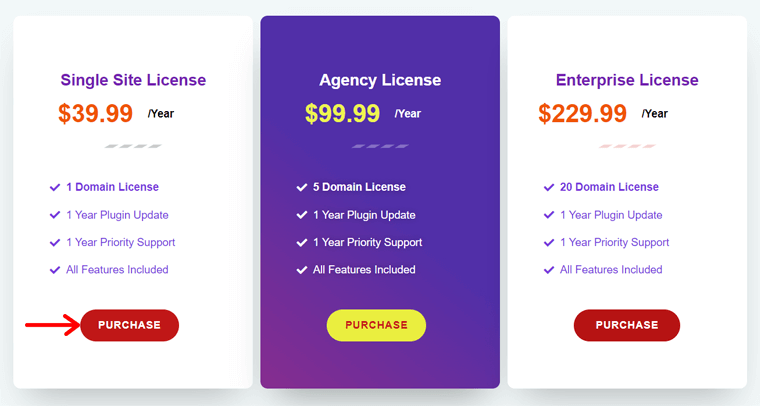Viewport: 760px width, 406px height.
Task: Click checkmark next to Agency All Features Included
Action: [301, 270]
